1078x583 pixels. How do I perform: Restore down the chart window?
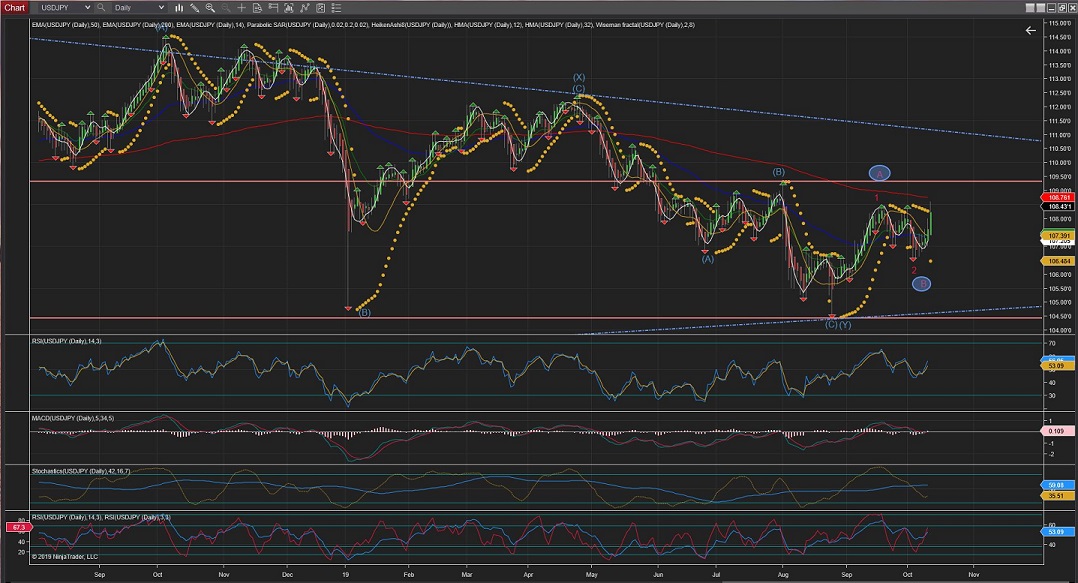[x=1062, y=8]
